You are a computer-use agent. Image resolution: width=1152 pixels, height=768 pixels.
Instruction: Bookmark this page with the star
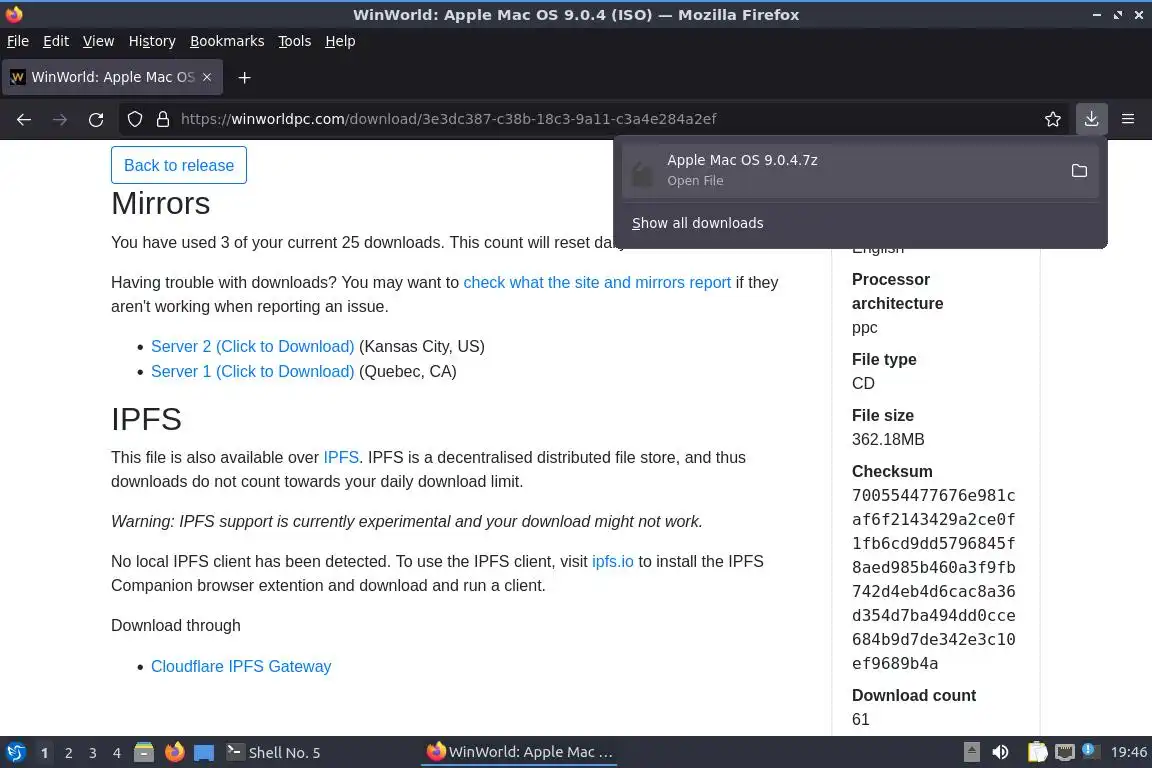pyautogui.click(x=1053, y=119)
